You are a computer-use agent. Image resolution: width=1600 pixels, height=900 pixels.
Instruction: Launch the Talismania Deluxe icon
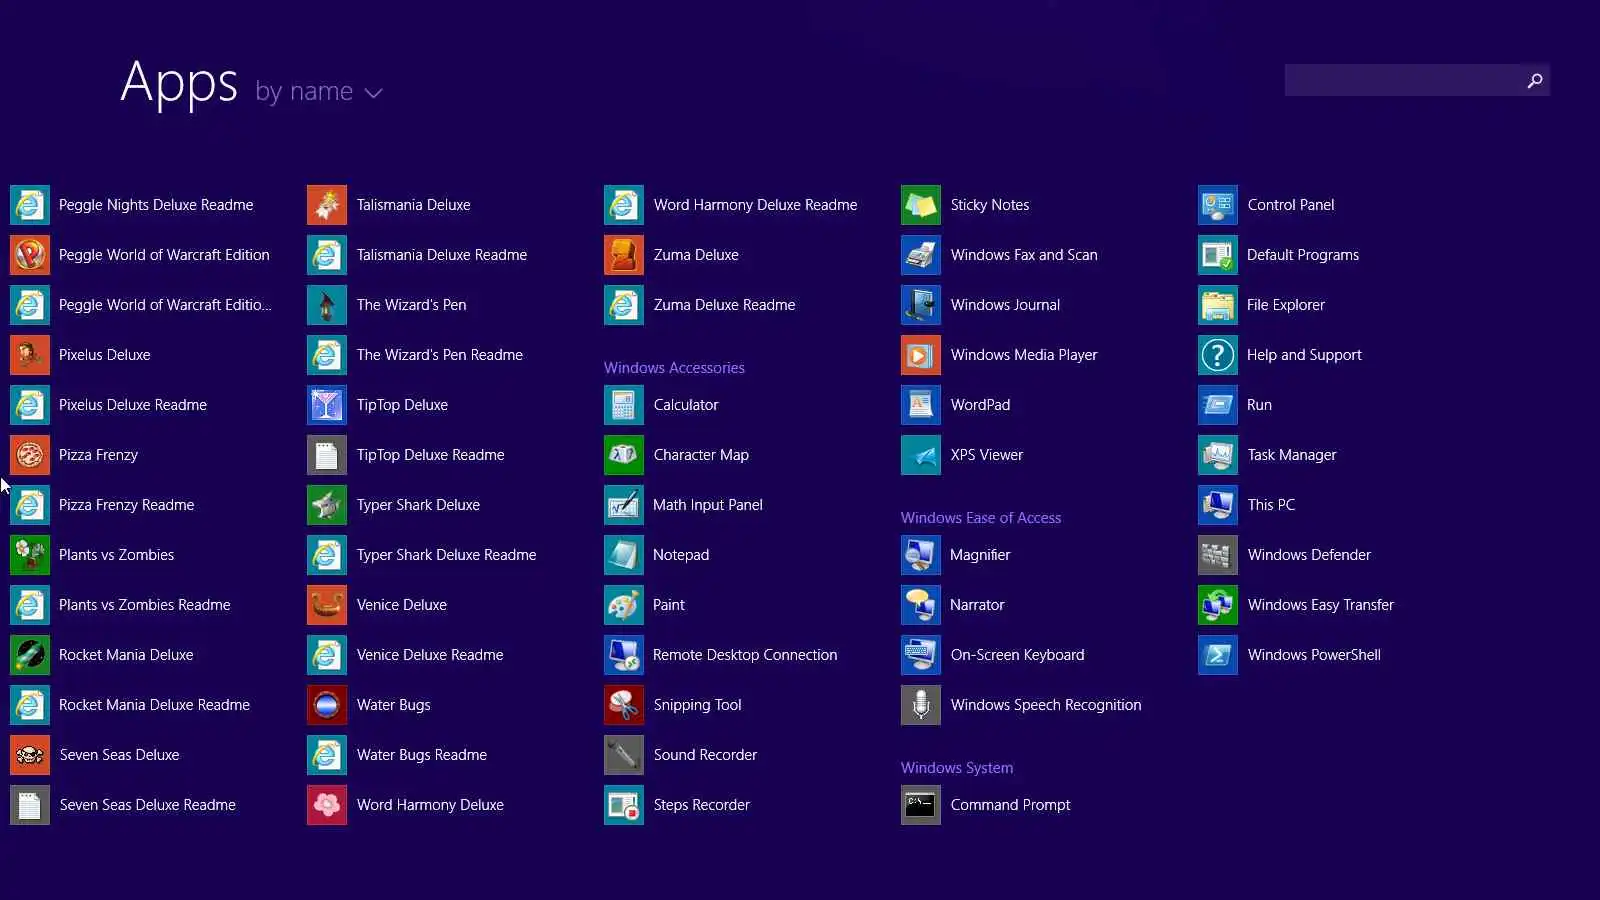(327, 205)
